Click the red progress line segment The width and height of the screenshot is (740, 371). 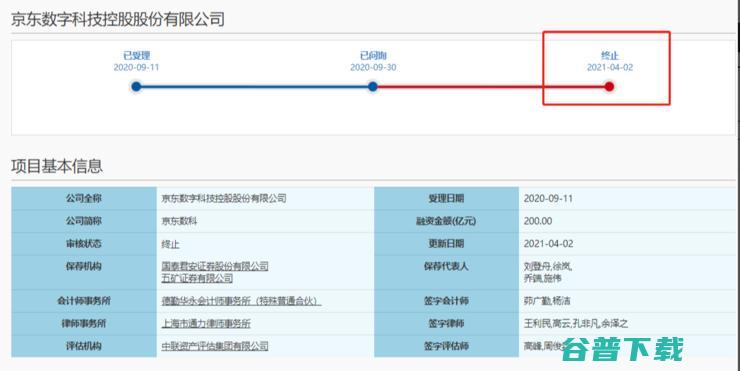491,86
